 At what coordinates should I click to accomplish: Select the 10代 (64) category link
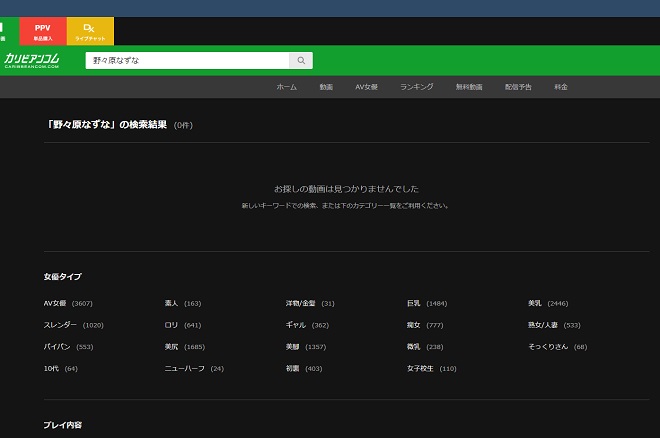click(x=61, y=369)
